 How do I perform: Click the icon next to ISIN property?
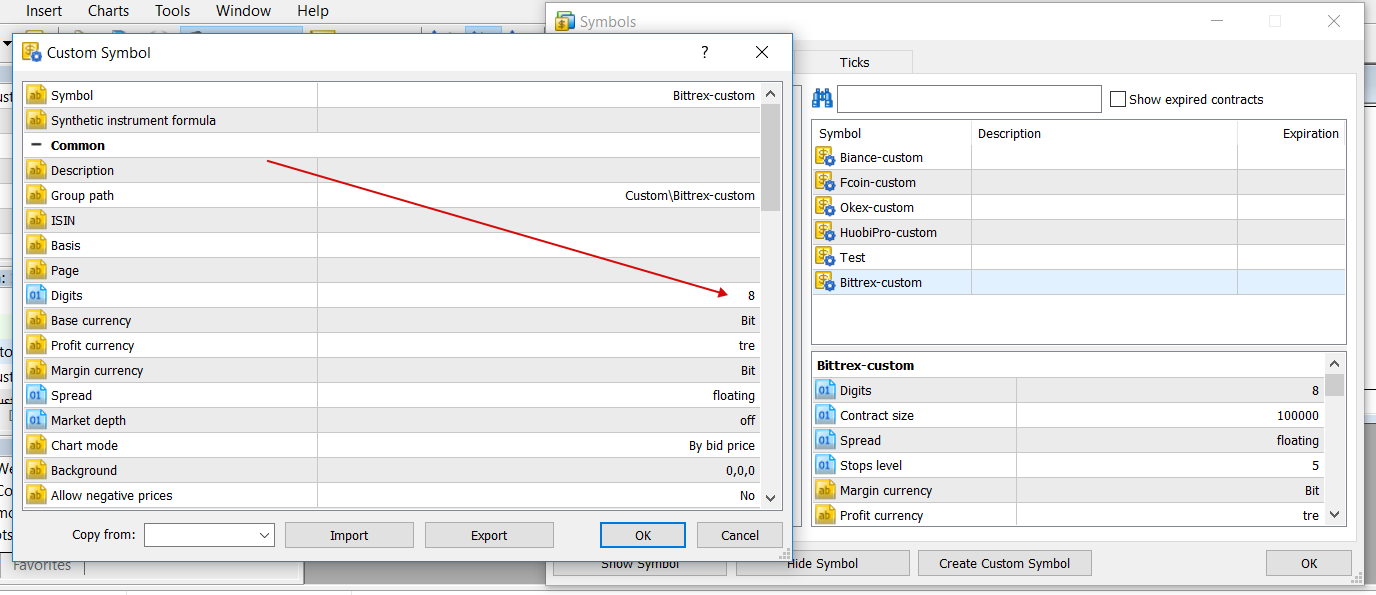point(36,220)
